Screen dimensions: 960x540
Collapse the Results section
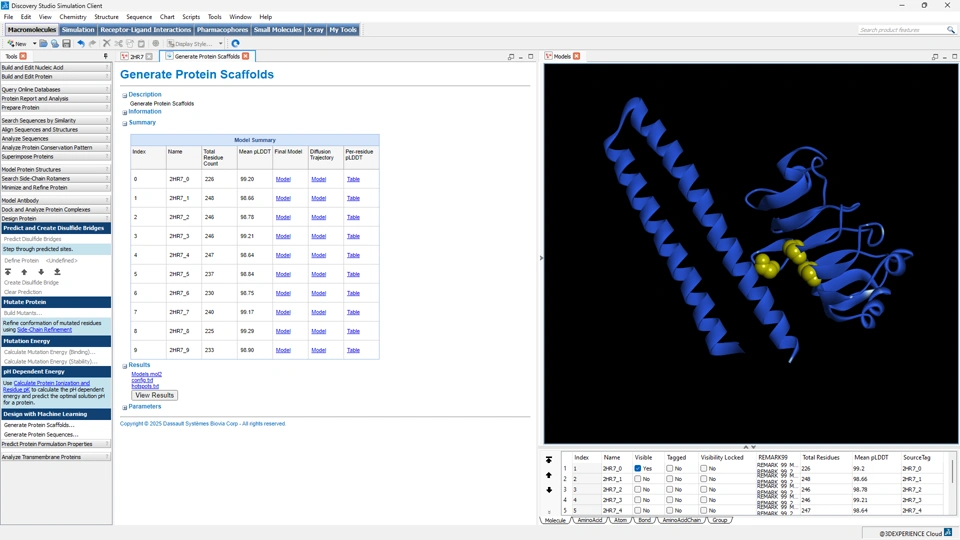(124, 366)
